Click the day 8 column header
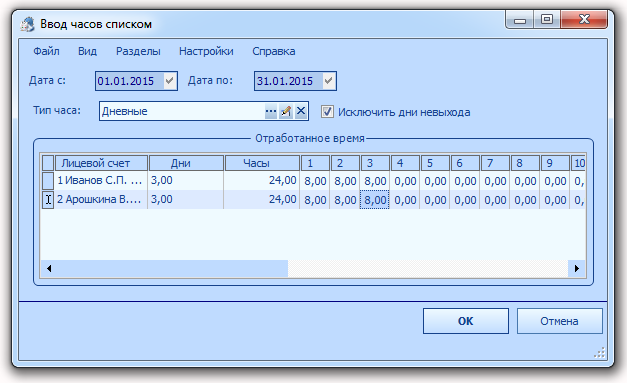 (x=525, y=163)
